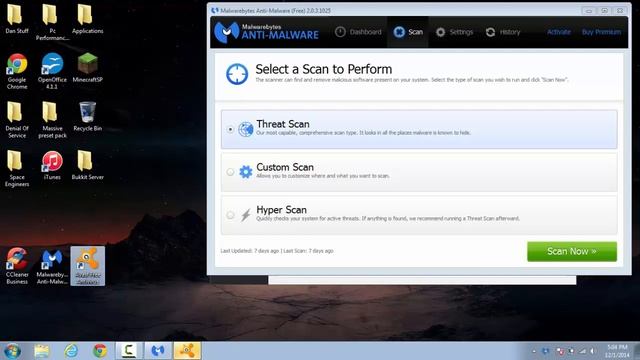Switch to CCleaner taskbar button

pyautogui.click(x=129, y=351)
